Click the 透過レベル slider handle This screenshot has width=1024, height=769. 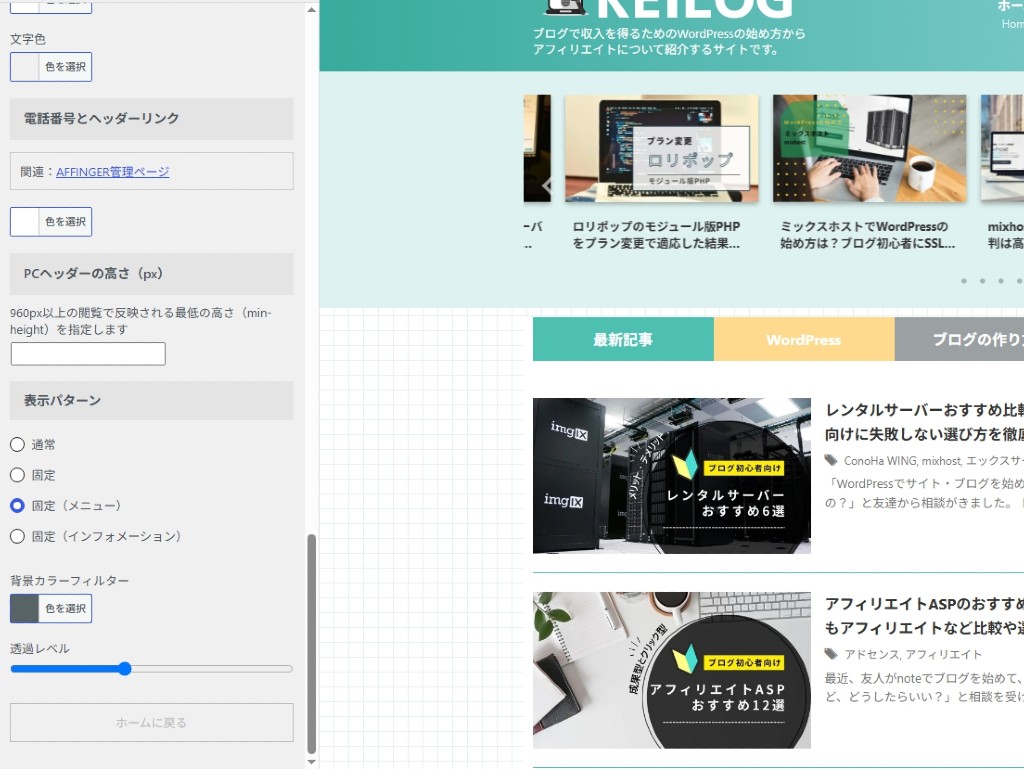pos(125,668)
